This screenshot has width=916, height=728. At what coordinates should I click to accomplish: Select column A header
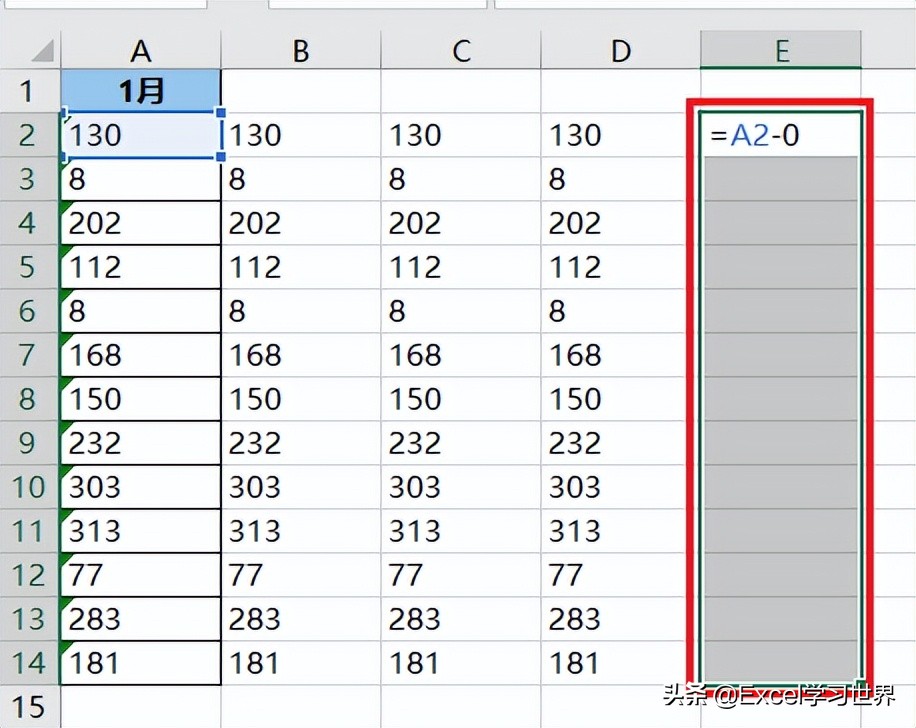(x=141, y=51)
